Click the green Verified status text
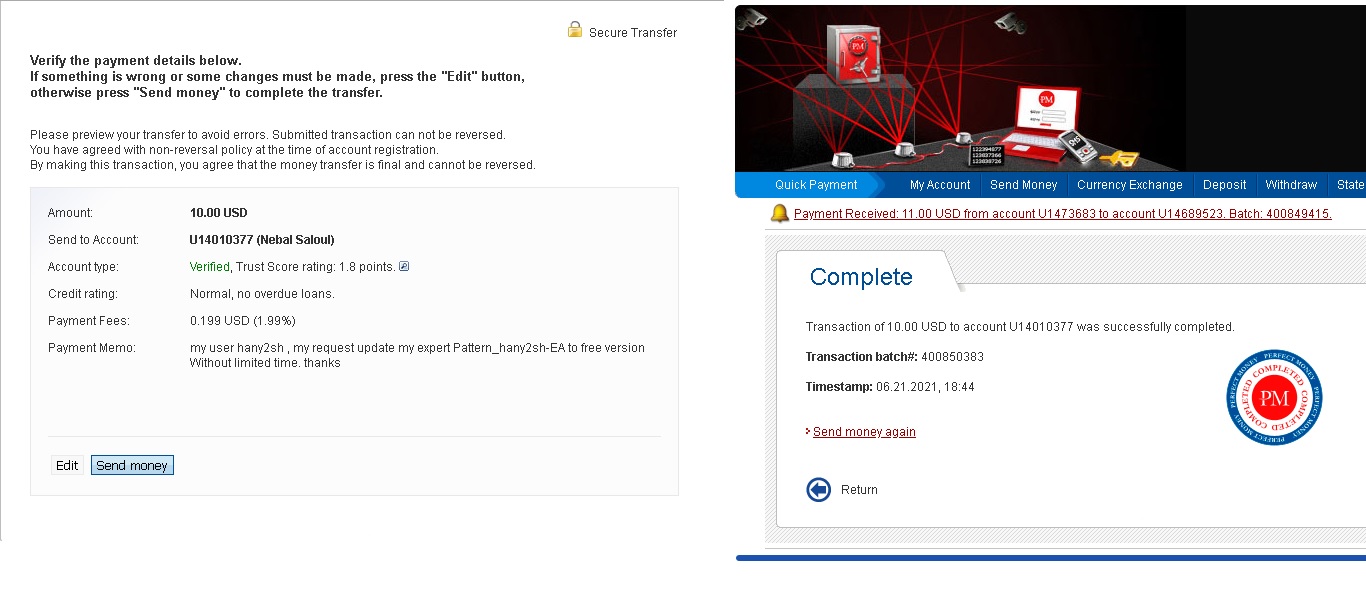The image size is (1366, 605). pyautogui.click(x=210, y=267)
